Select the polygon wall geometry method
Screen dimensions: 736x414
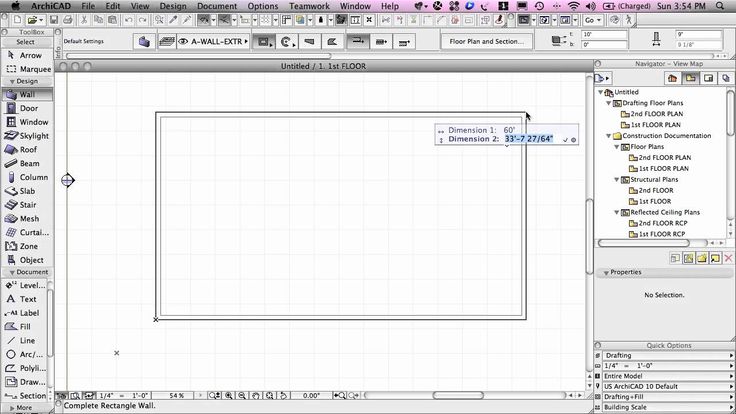(x=332, y=42)
